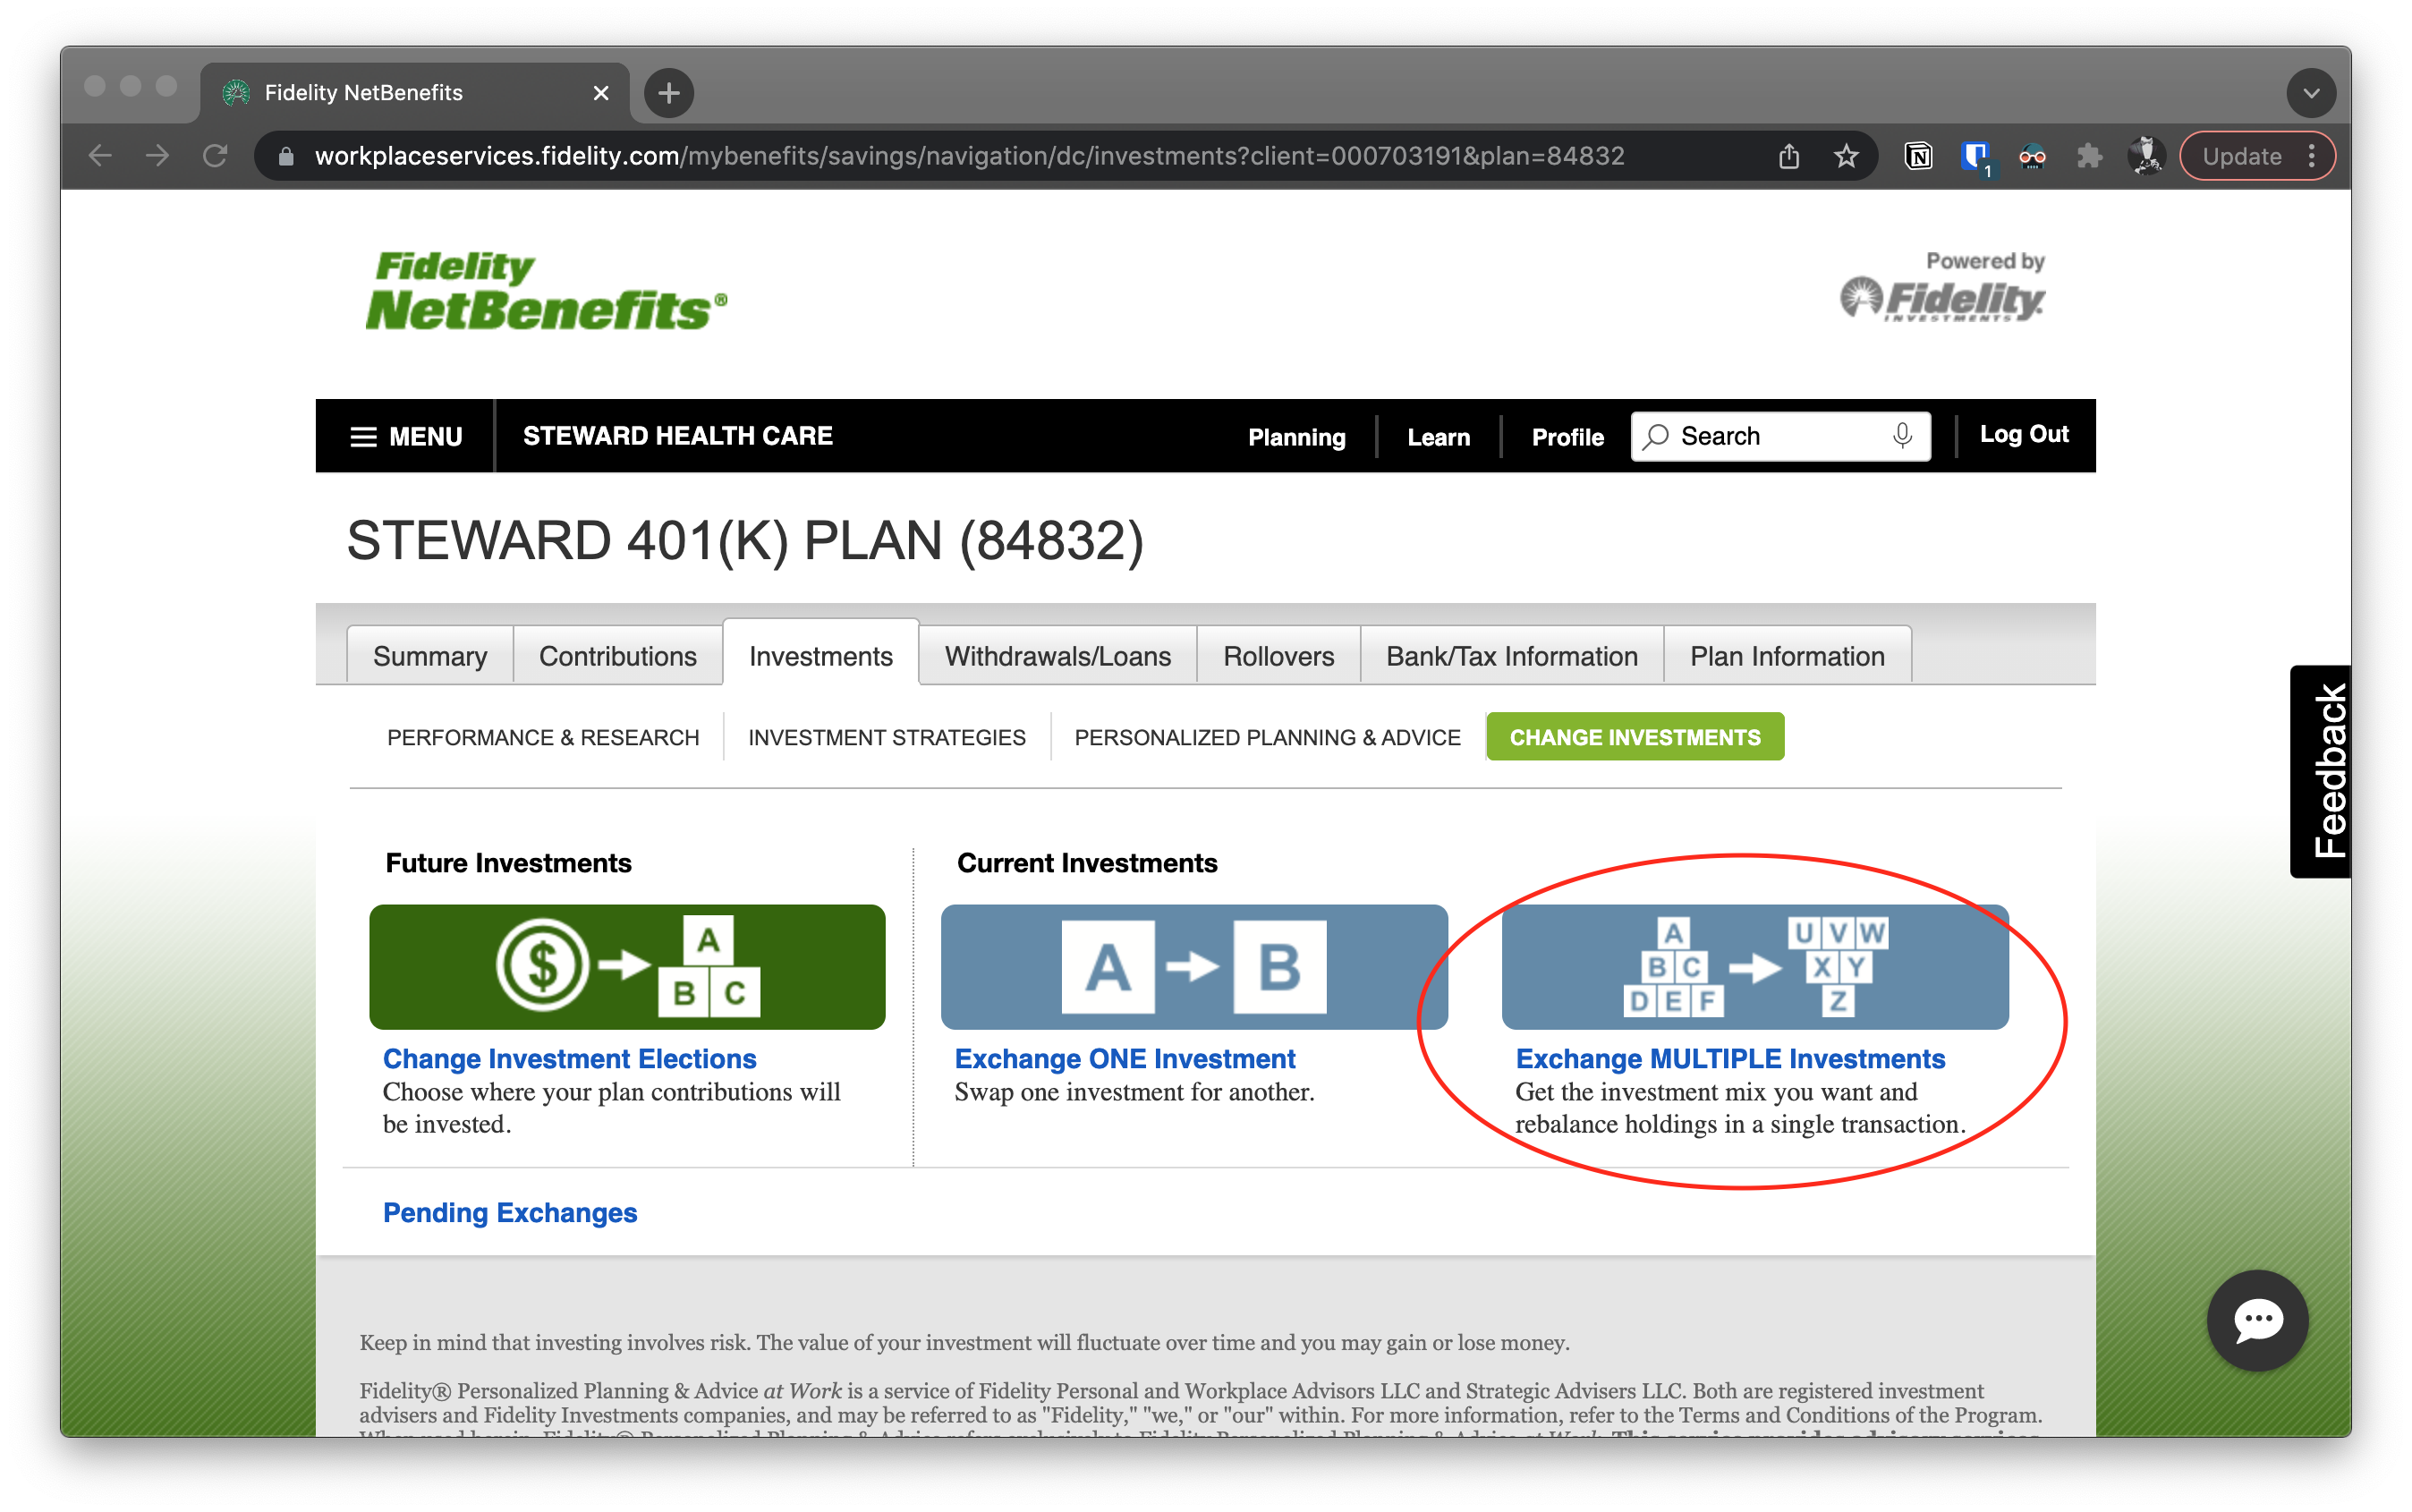Click Log Out in the navigation bar
2412x1512 pixels.
tap(2023, 434)
